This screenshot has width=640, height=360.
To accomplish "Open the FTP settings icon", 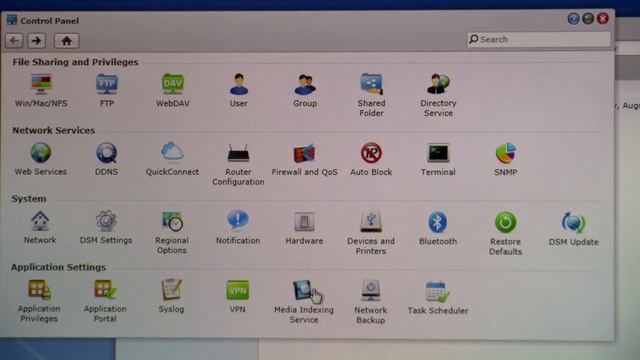I will [107, 84].
